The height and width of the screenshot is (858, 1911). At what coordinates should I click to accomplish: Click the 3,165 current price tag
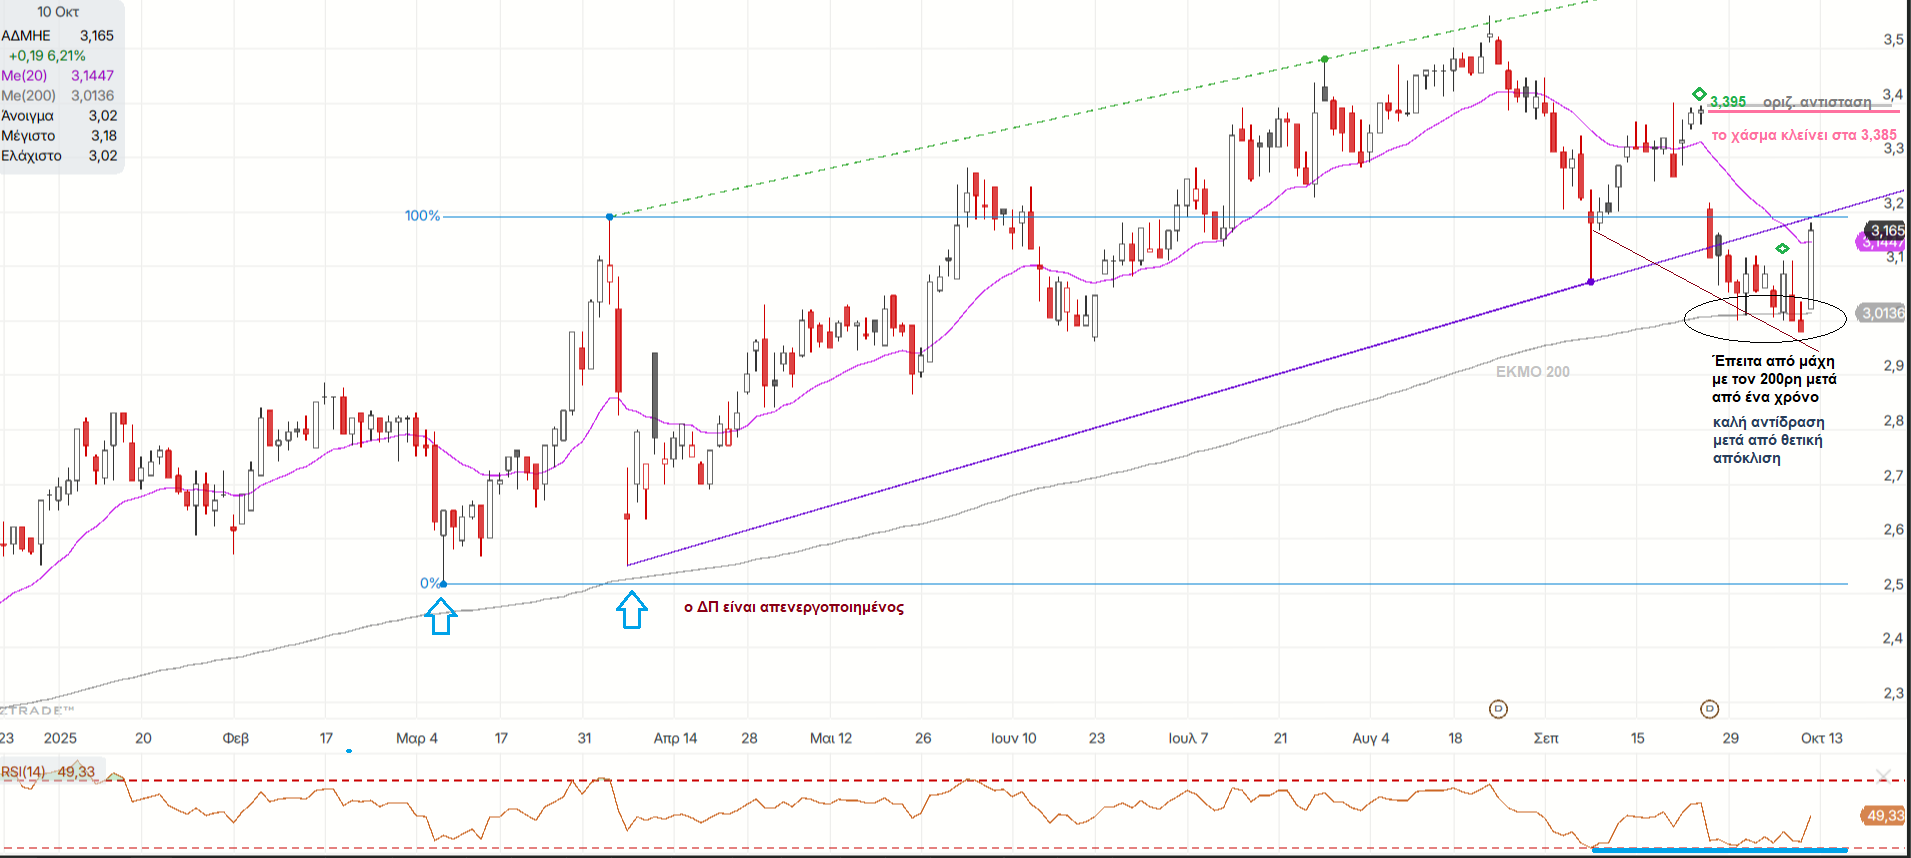tap(1886, 230)
